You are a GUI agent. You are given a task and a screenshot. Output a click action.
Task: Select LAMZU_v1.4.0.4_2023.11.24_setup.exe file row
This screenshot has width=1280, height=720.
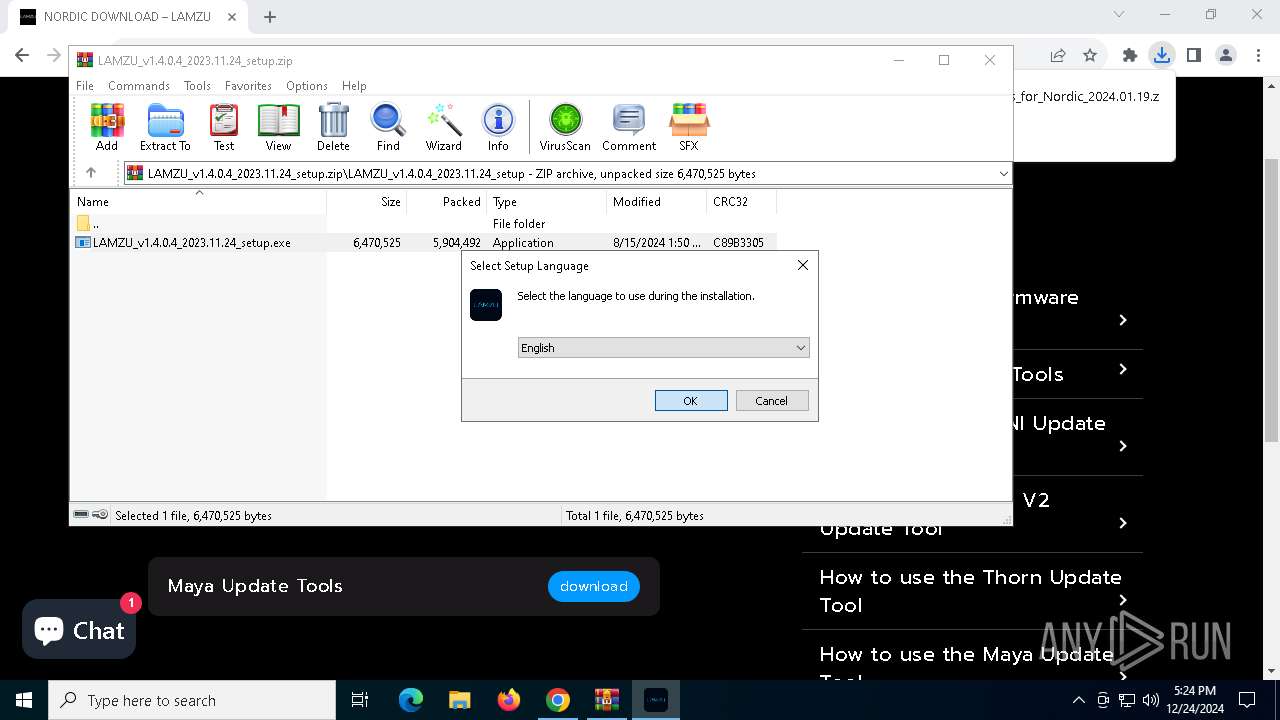[x=424, y=242]
